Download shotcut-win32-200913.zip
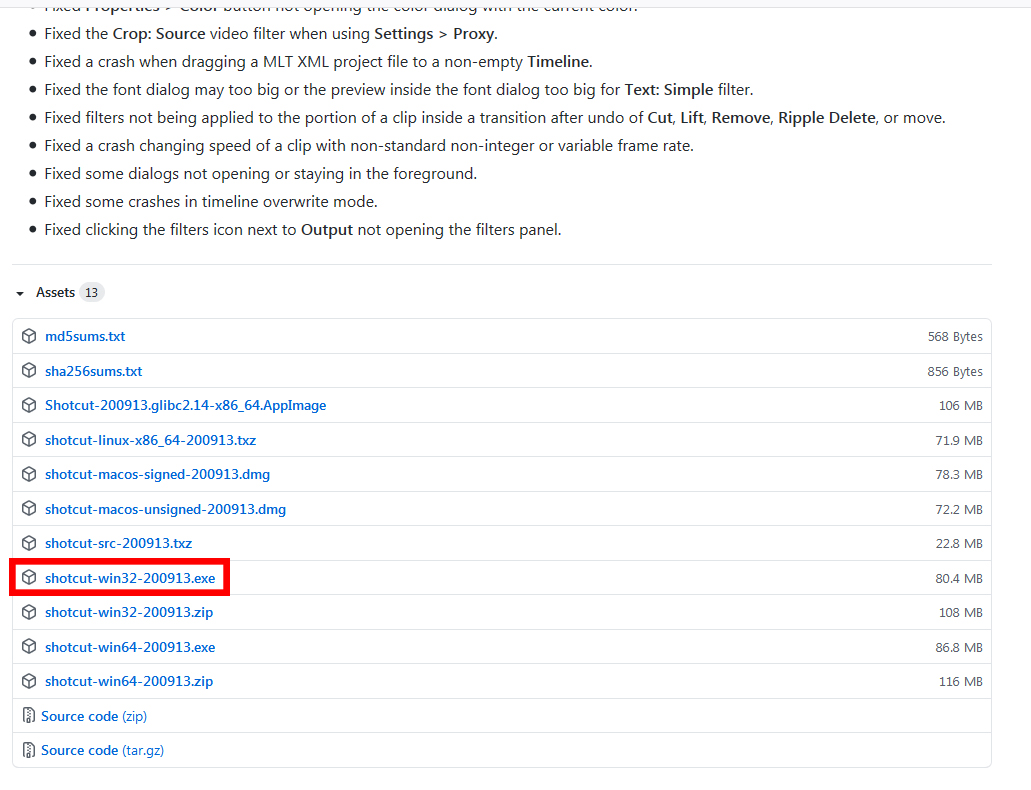 (x=129, y=612)
